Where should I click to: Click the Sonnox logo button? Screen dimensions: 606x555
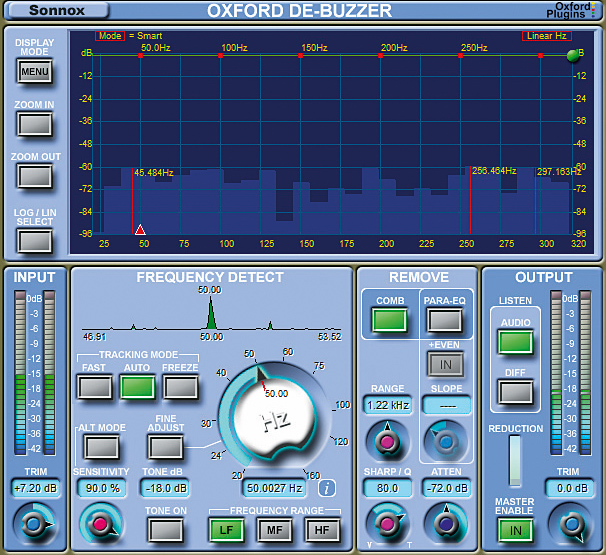(57, 10)
